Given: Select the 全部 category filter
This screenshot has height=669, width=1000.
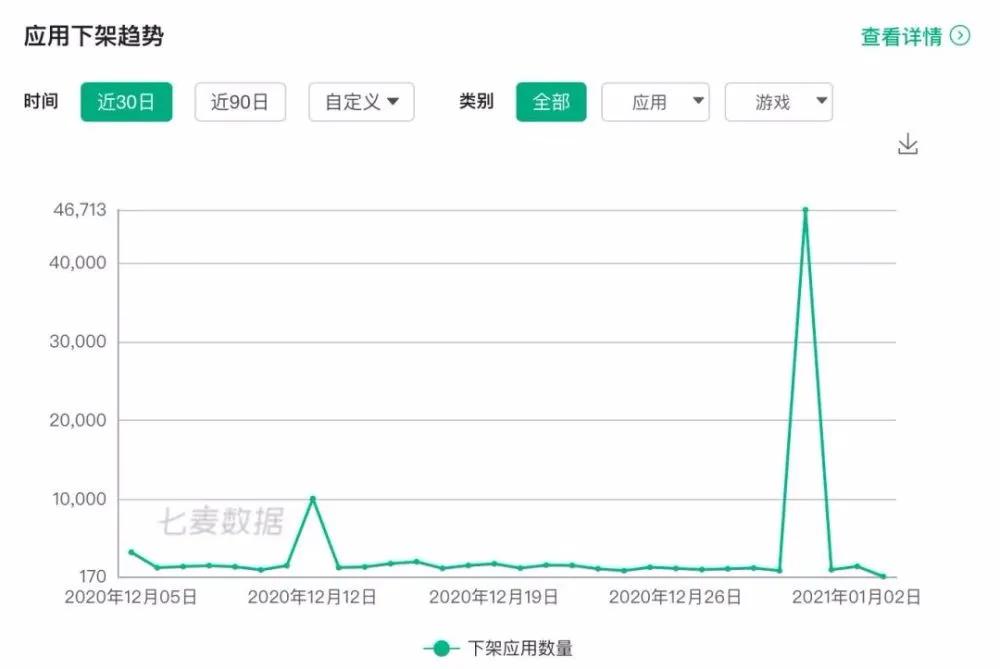Looking at the screenshot, I should [552, 101].
